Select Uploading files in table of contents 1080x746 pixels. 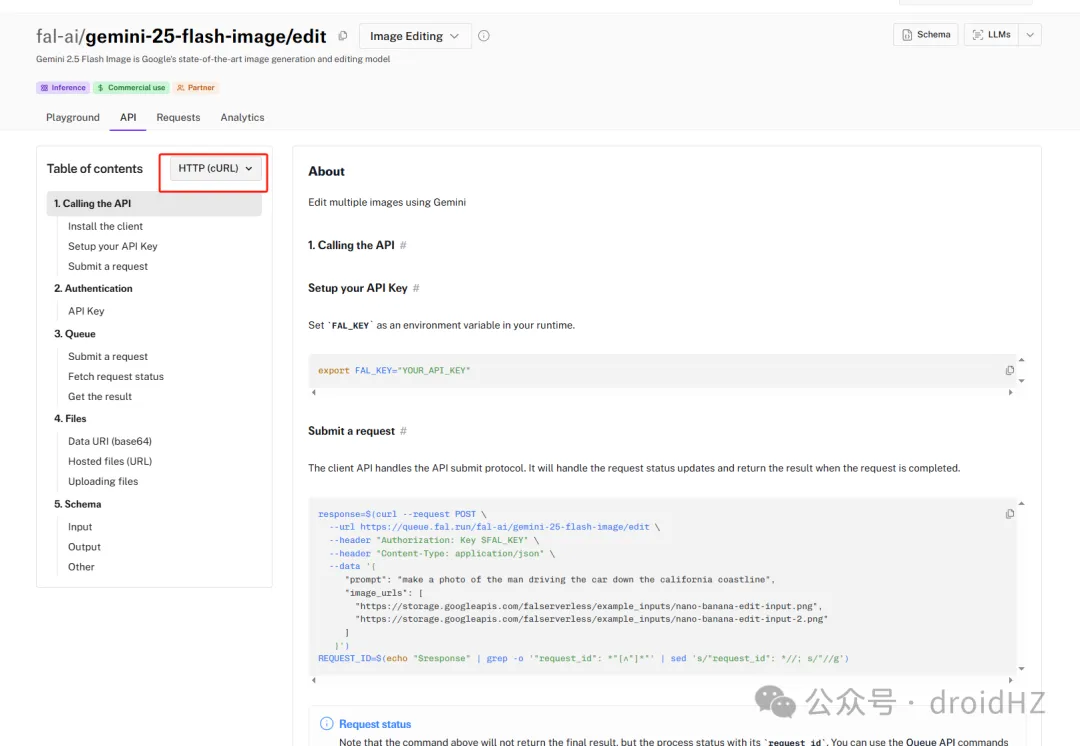tap(103, 481)
